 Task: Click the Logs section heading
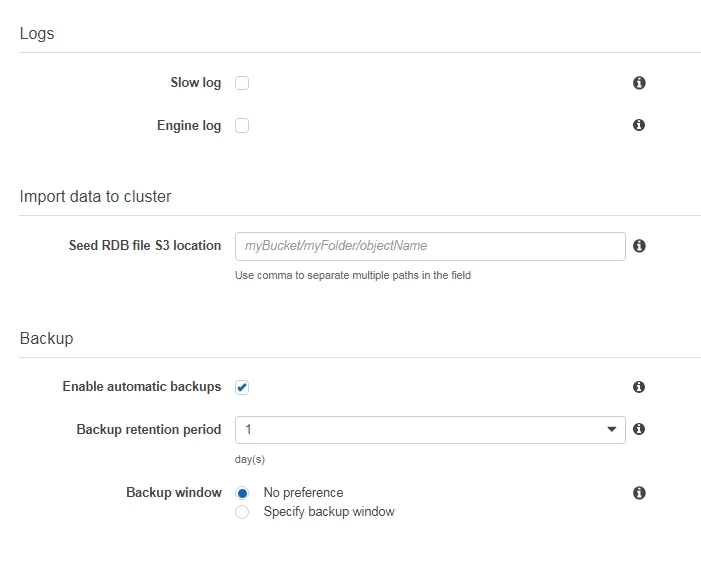(37, 34)
